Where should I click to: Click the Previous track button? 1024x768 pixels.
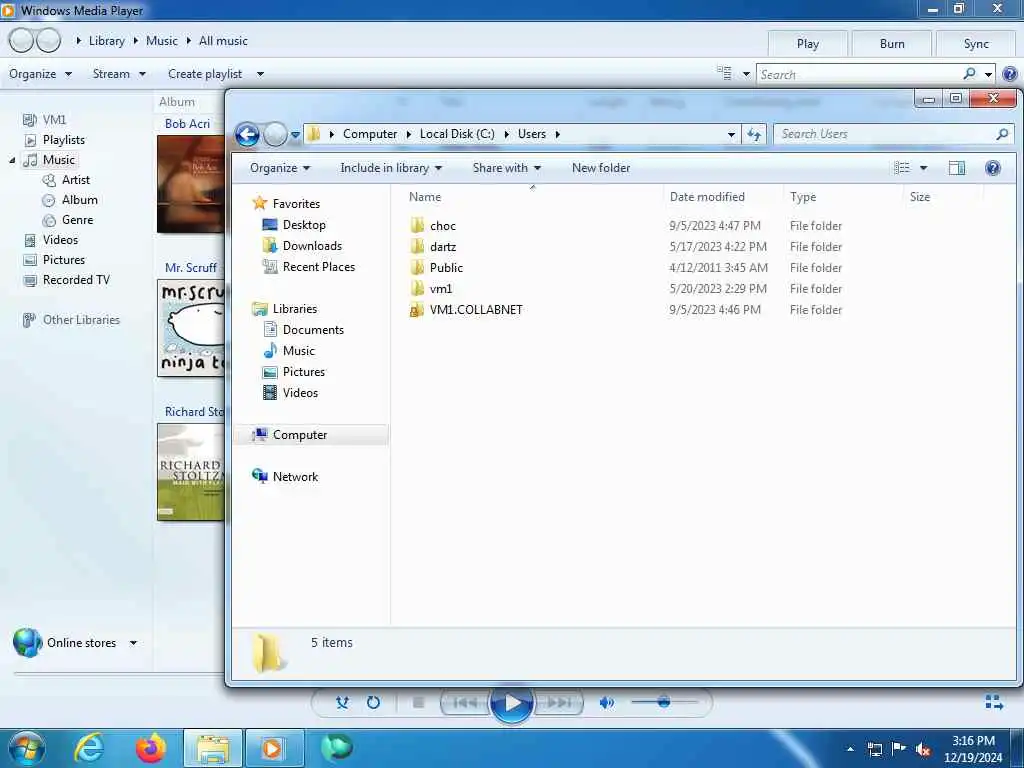[x=465, y=703]
